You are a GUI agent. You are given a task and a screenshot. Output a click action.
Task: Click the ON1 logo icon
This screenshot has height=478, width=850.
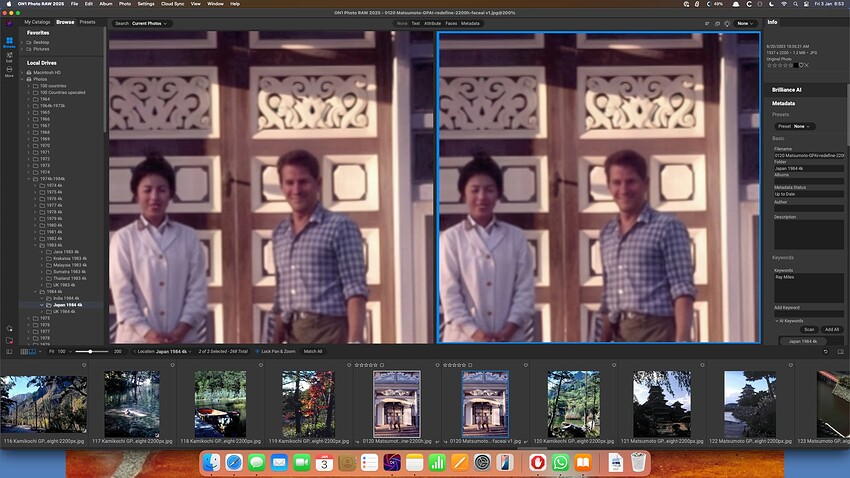[9, 23]
